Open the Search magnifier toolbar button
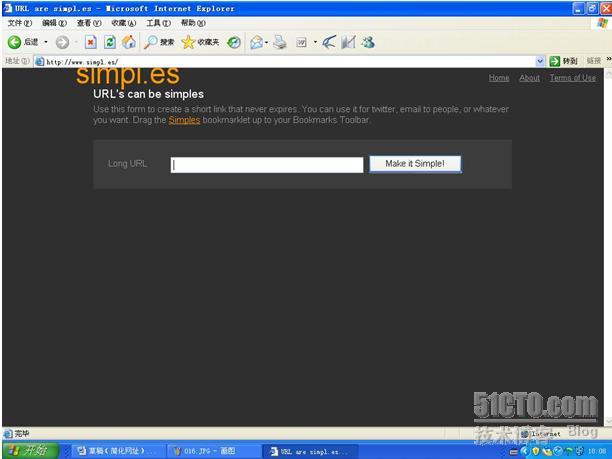The image size is (612, 459). pos(158,42)
